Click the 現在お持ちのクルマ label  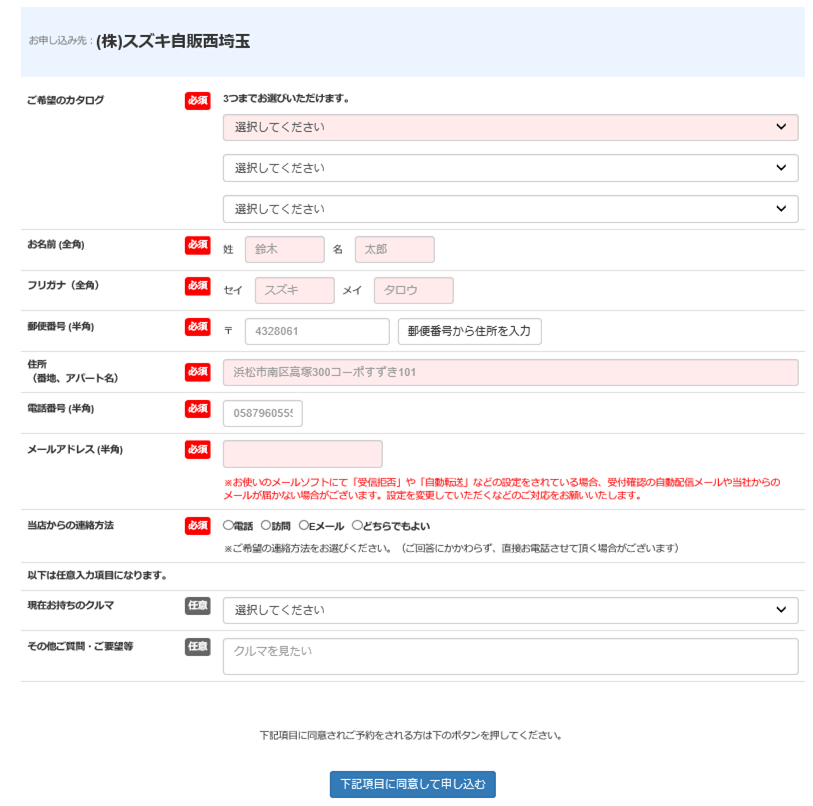(71, 605)
